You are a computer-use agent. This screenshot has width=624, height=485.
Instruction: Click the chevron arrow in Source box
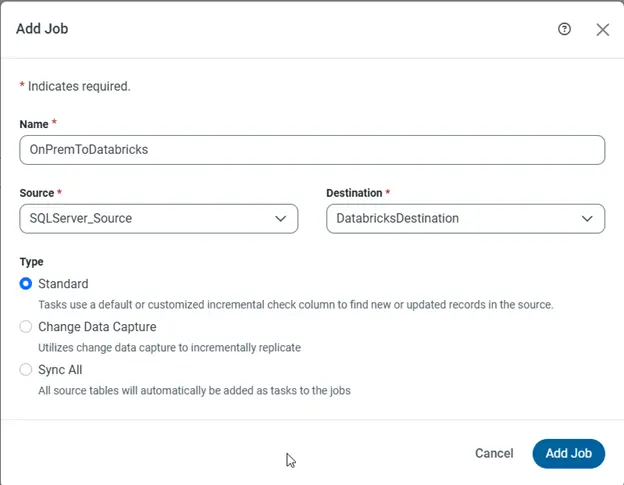281,218
